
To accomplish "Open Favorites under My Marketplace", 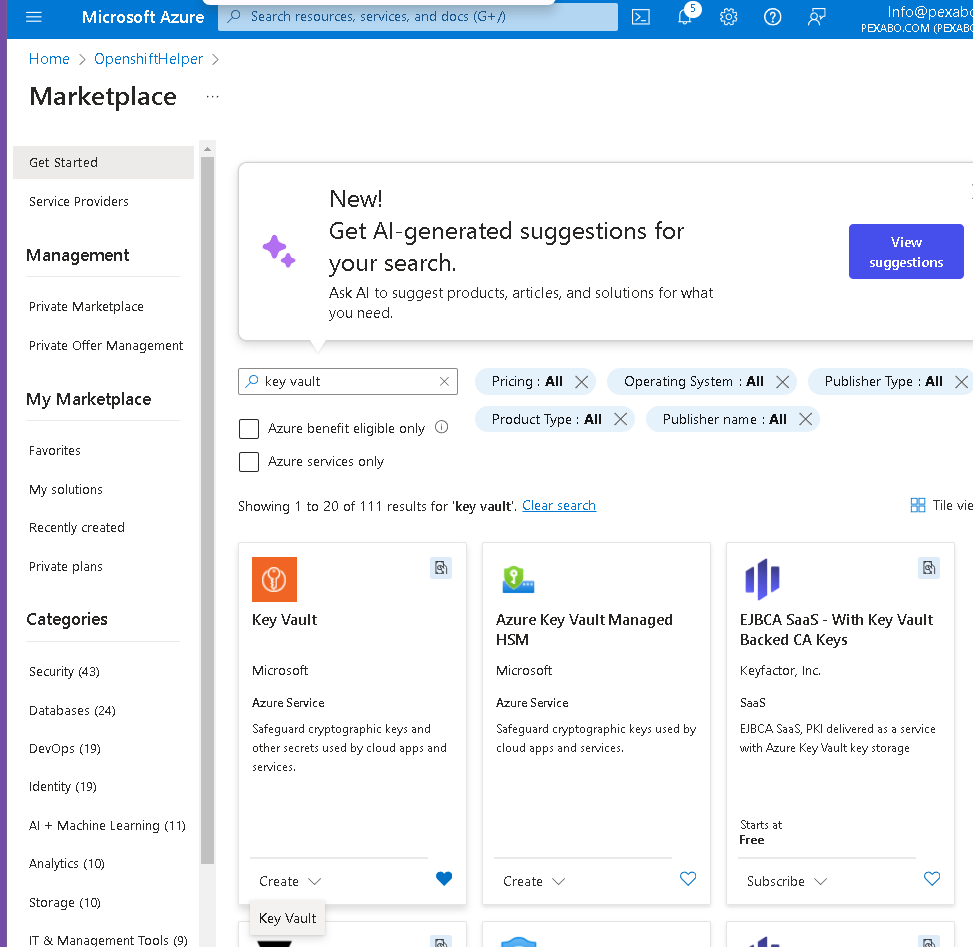I will (55, 451).
